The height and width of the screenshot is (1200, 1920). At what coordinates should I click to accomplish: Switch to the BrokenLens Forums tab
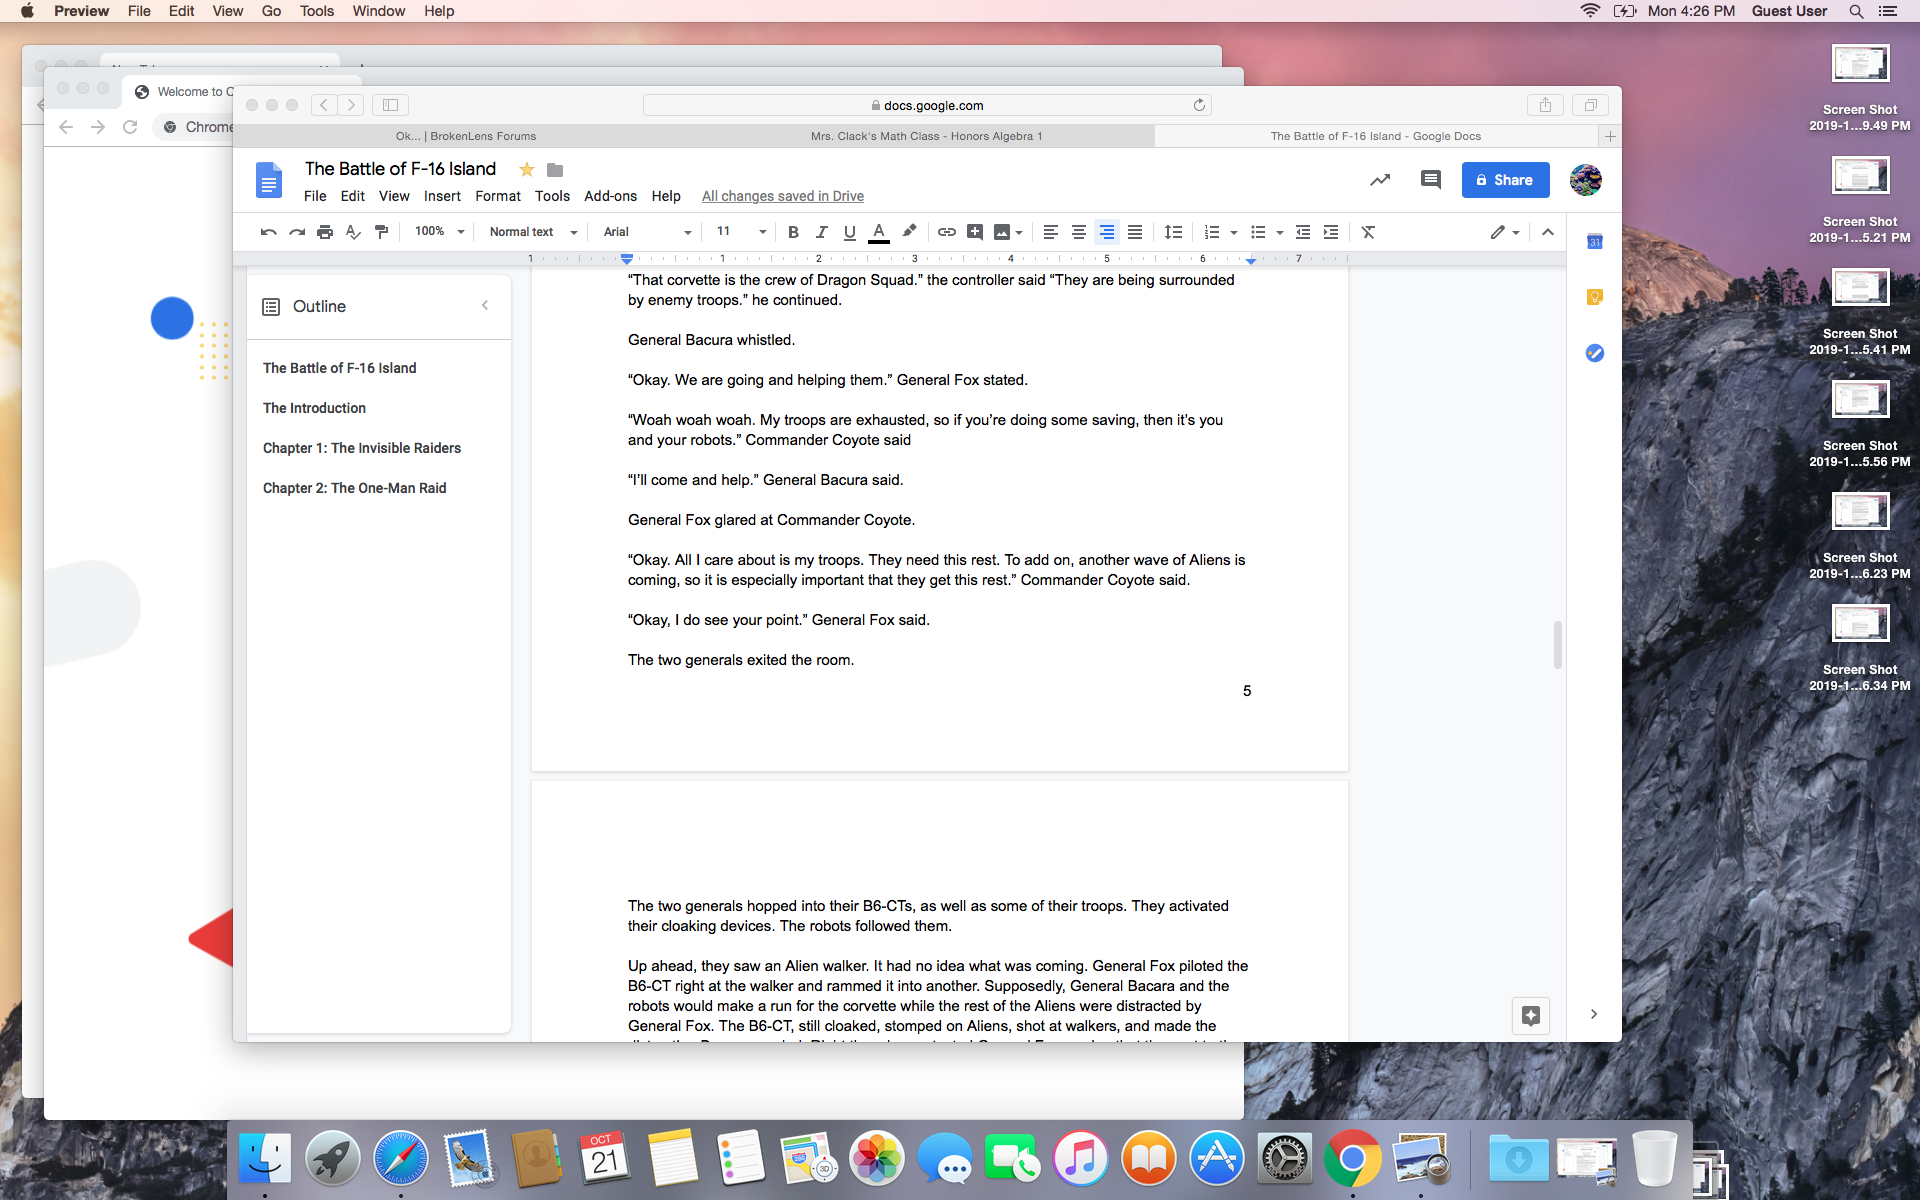pyautogui.click(x=466, y=136)
